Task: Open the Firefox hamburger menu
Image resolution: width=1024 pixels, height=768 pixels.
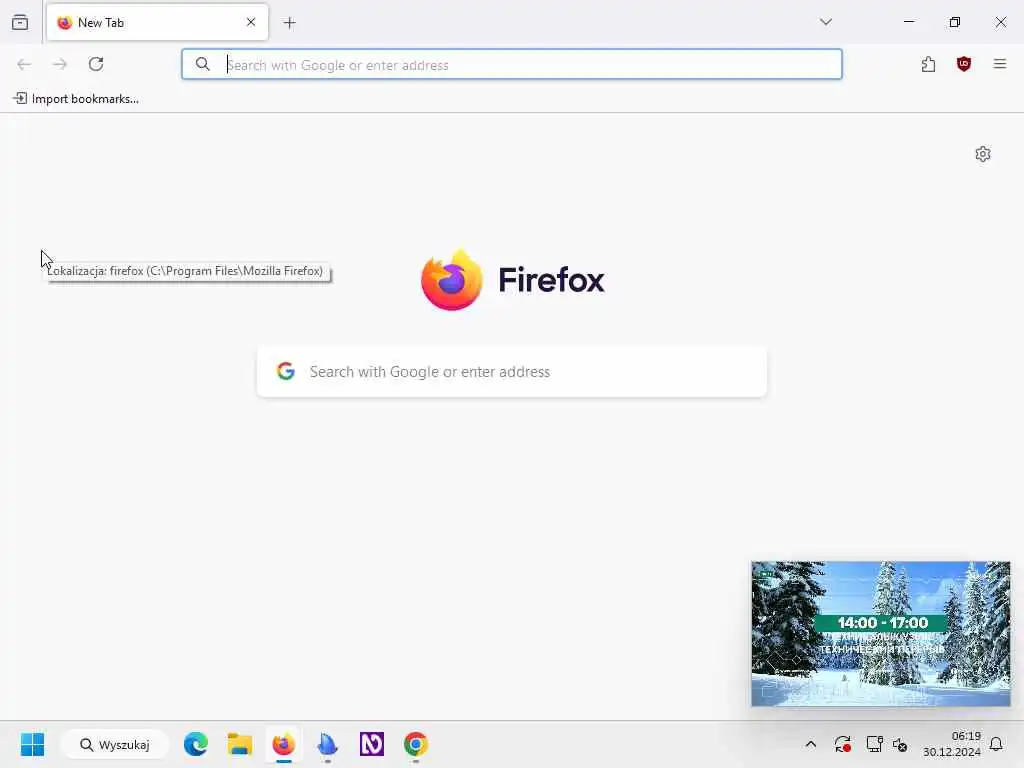Action: tap(1000, 64)
